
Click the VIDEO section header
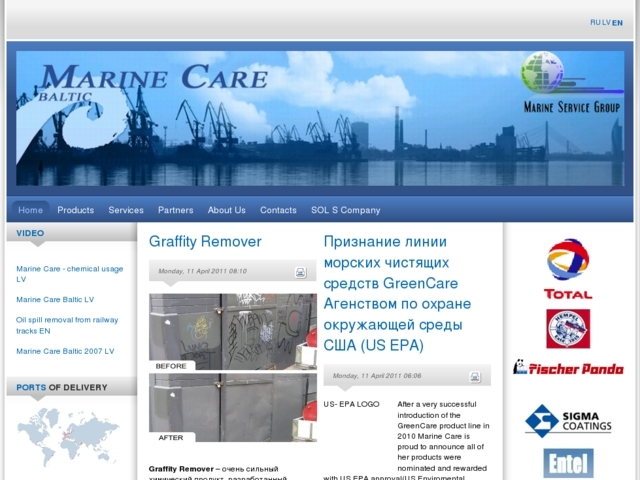pyautogui.click(x=30, y=233)
